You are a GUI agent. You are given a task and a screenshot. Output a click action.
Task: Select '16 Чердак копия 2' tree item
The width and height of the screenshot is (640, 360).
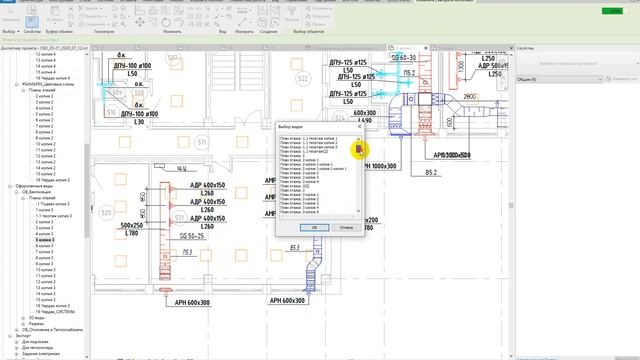53,180
